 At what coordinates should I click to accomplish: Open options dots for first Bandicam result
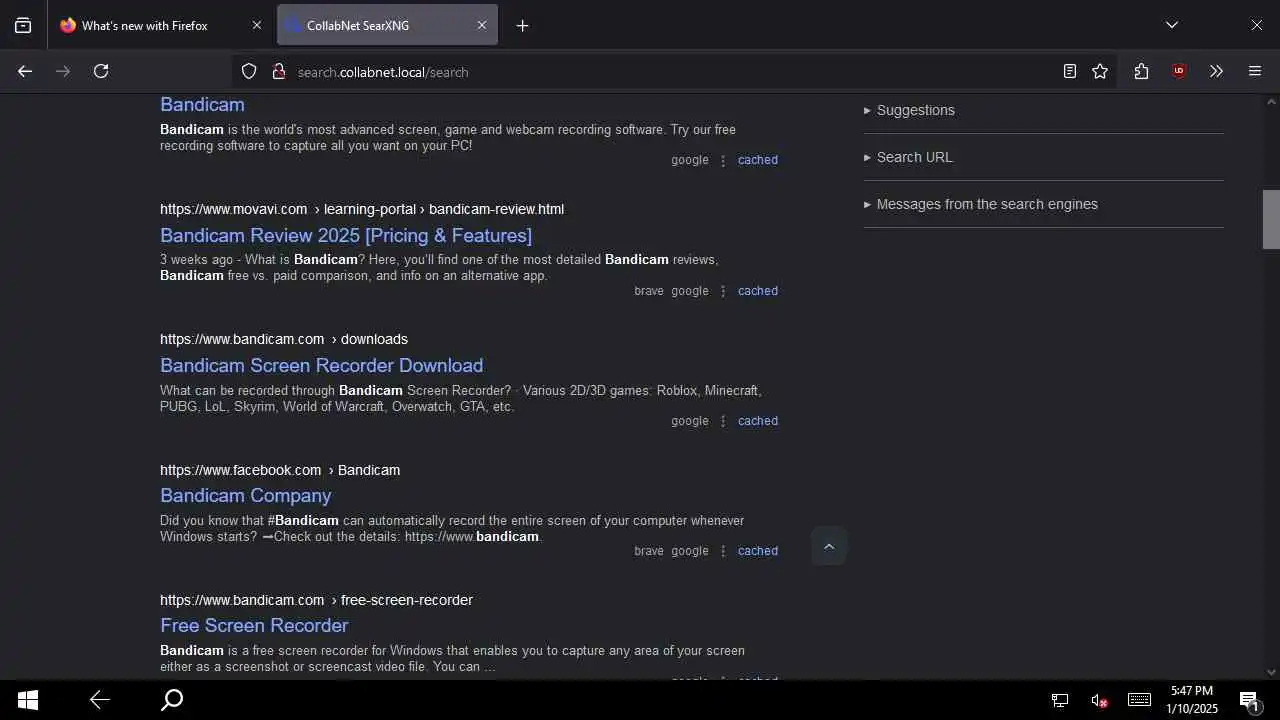click(x=723, y=160)
